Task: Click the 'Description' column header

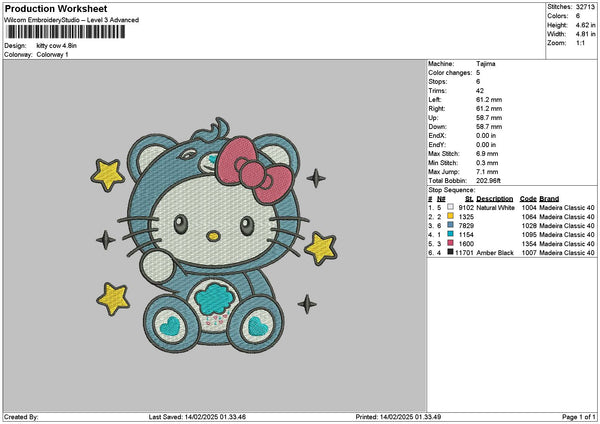Action: coord(494,199)
